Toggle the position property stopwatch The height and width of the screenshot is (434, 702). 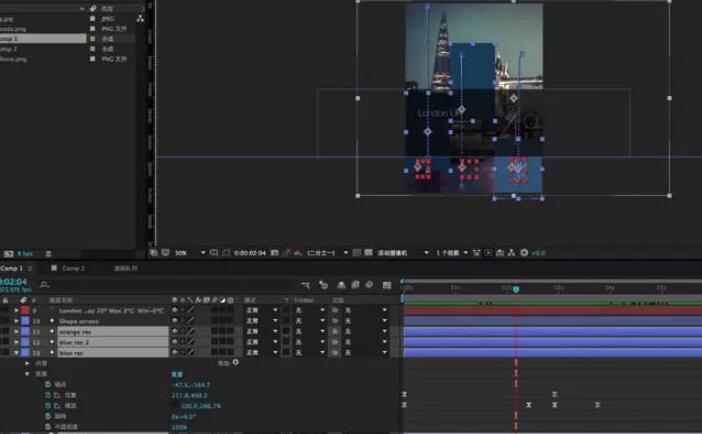[48, 395]
